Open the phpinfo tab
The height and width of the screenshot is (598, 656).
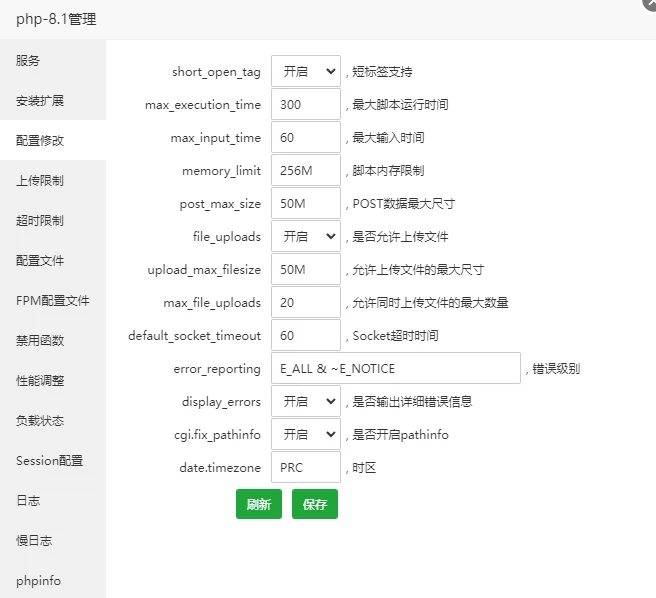53,580
